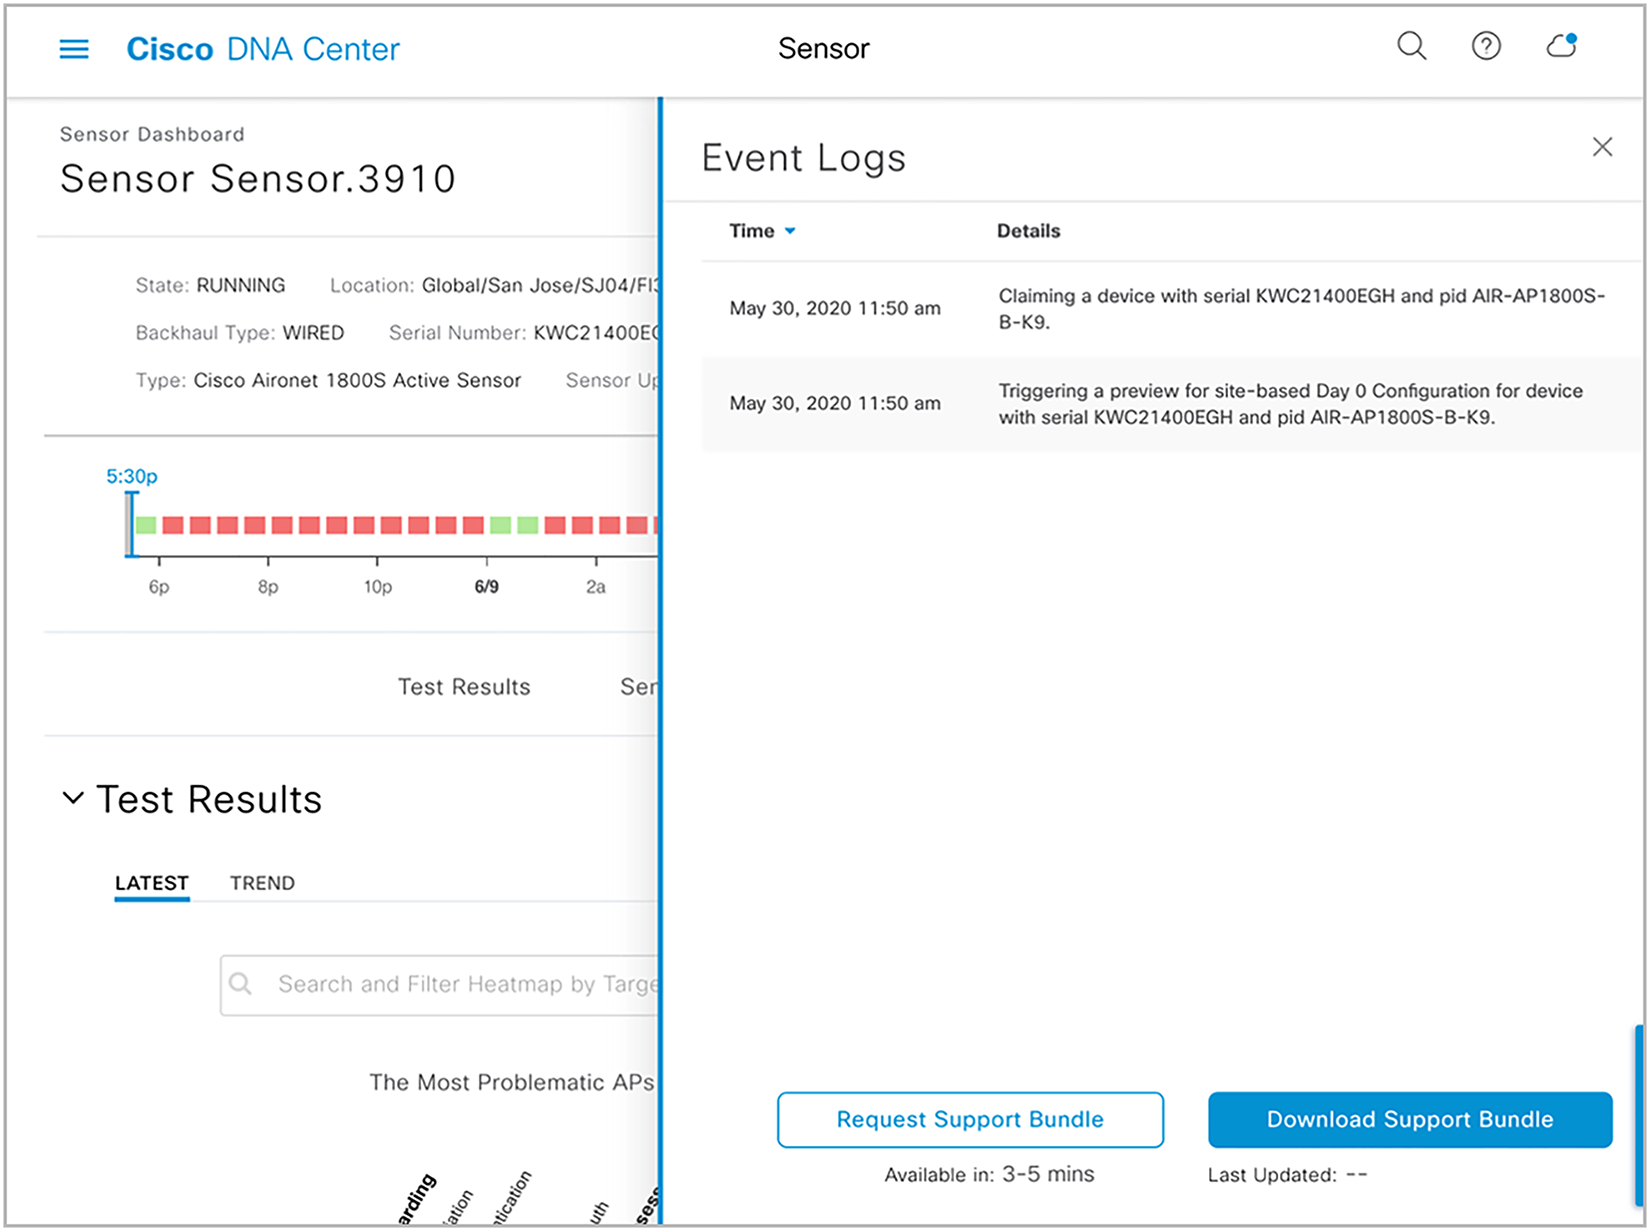Image resolution: width=1650 pixels, height=1231 pixels.
Task: Click the search magnifier icon in header
Action: click(1411, 46)
